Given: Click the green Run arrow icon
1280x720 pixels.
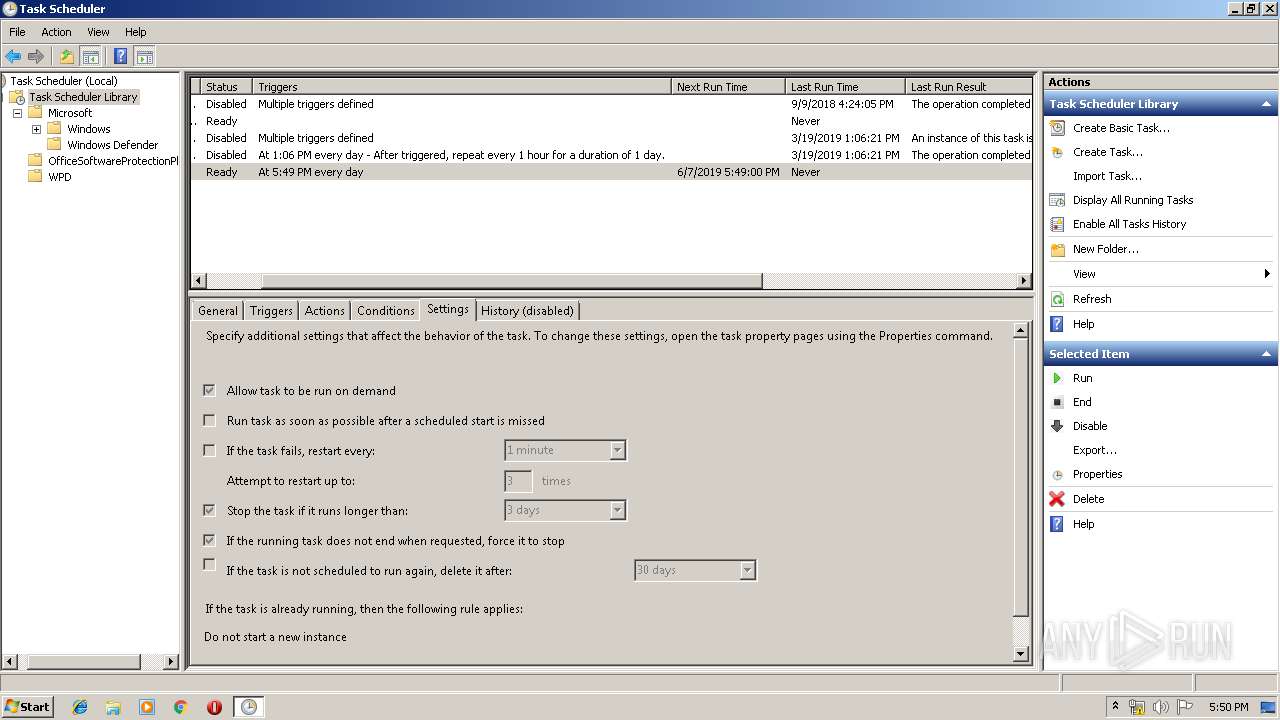Looking at the screenshot, I should click(x=1057, y=378).
